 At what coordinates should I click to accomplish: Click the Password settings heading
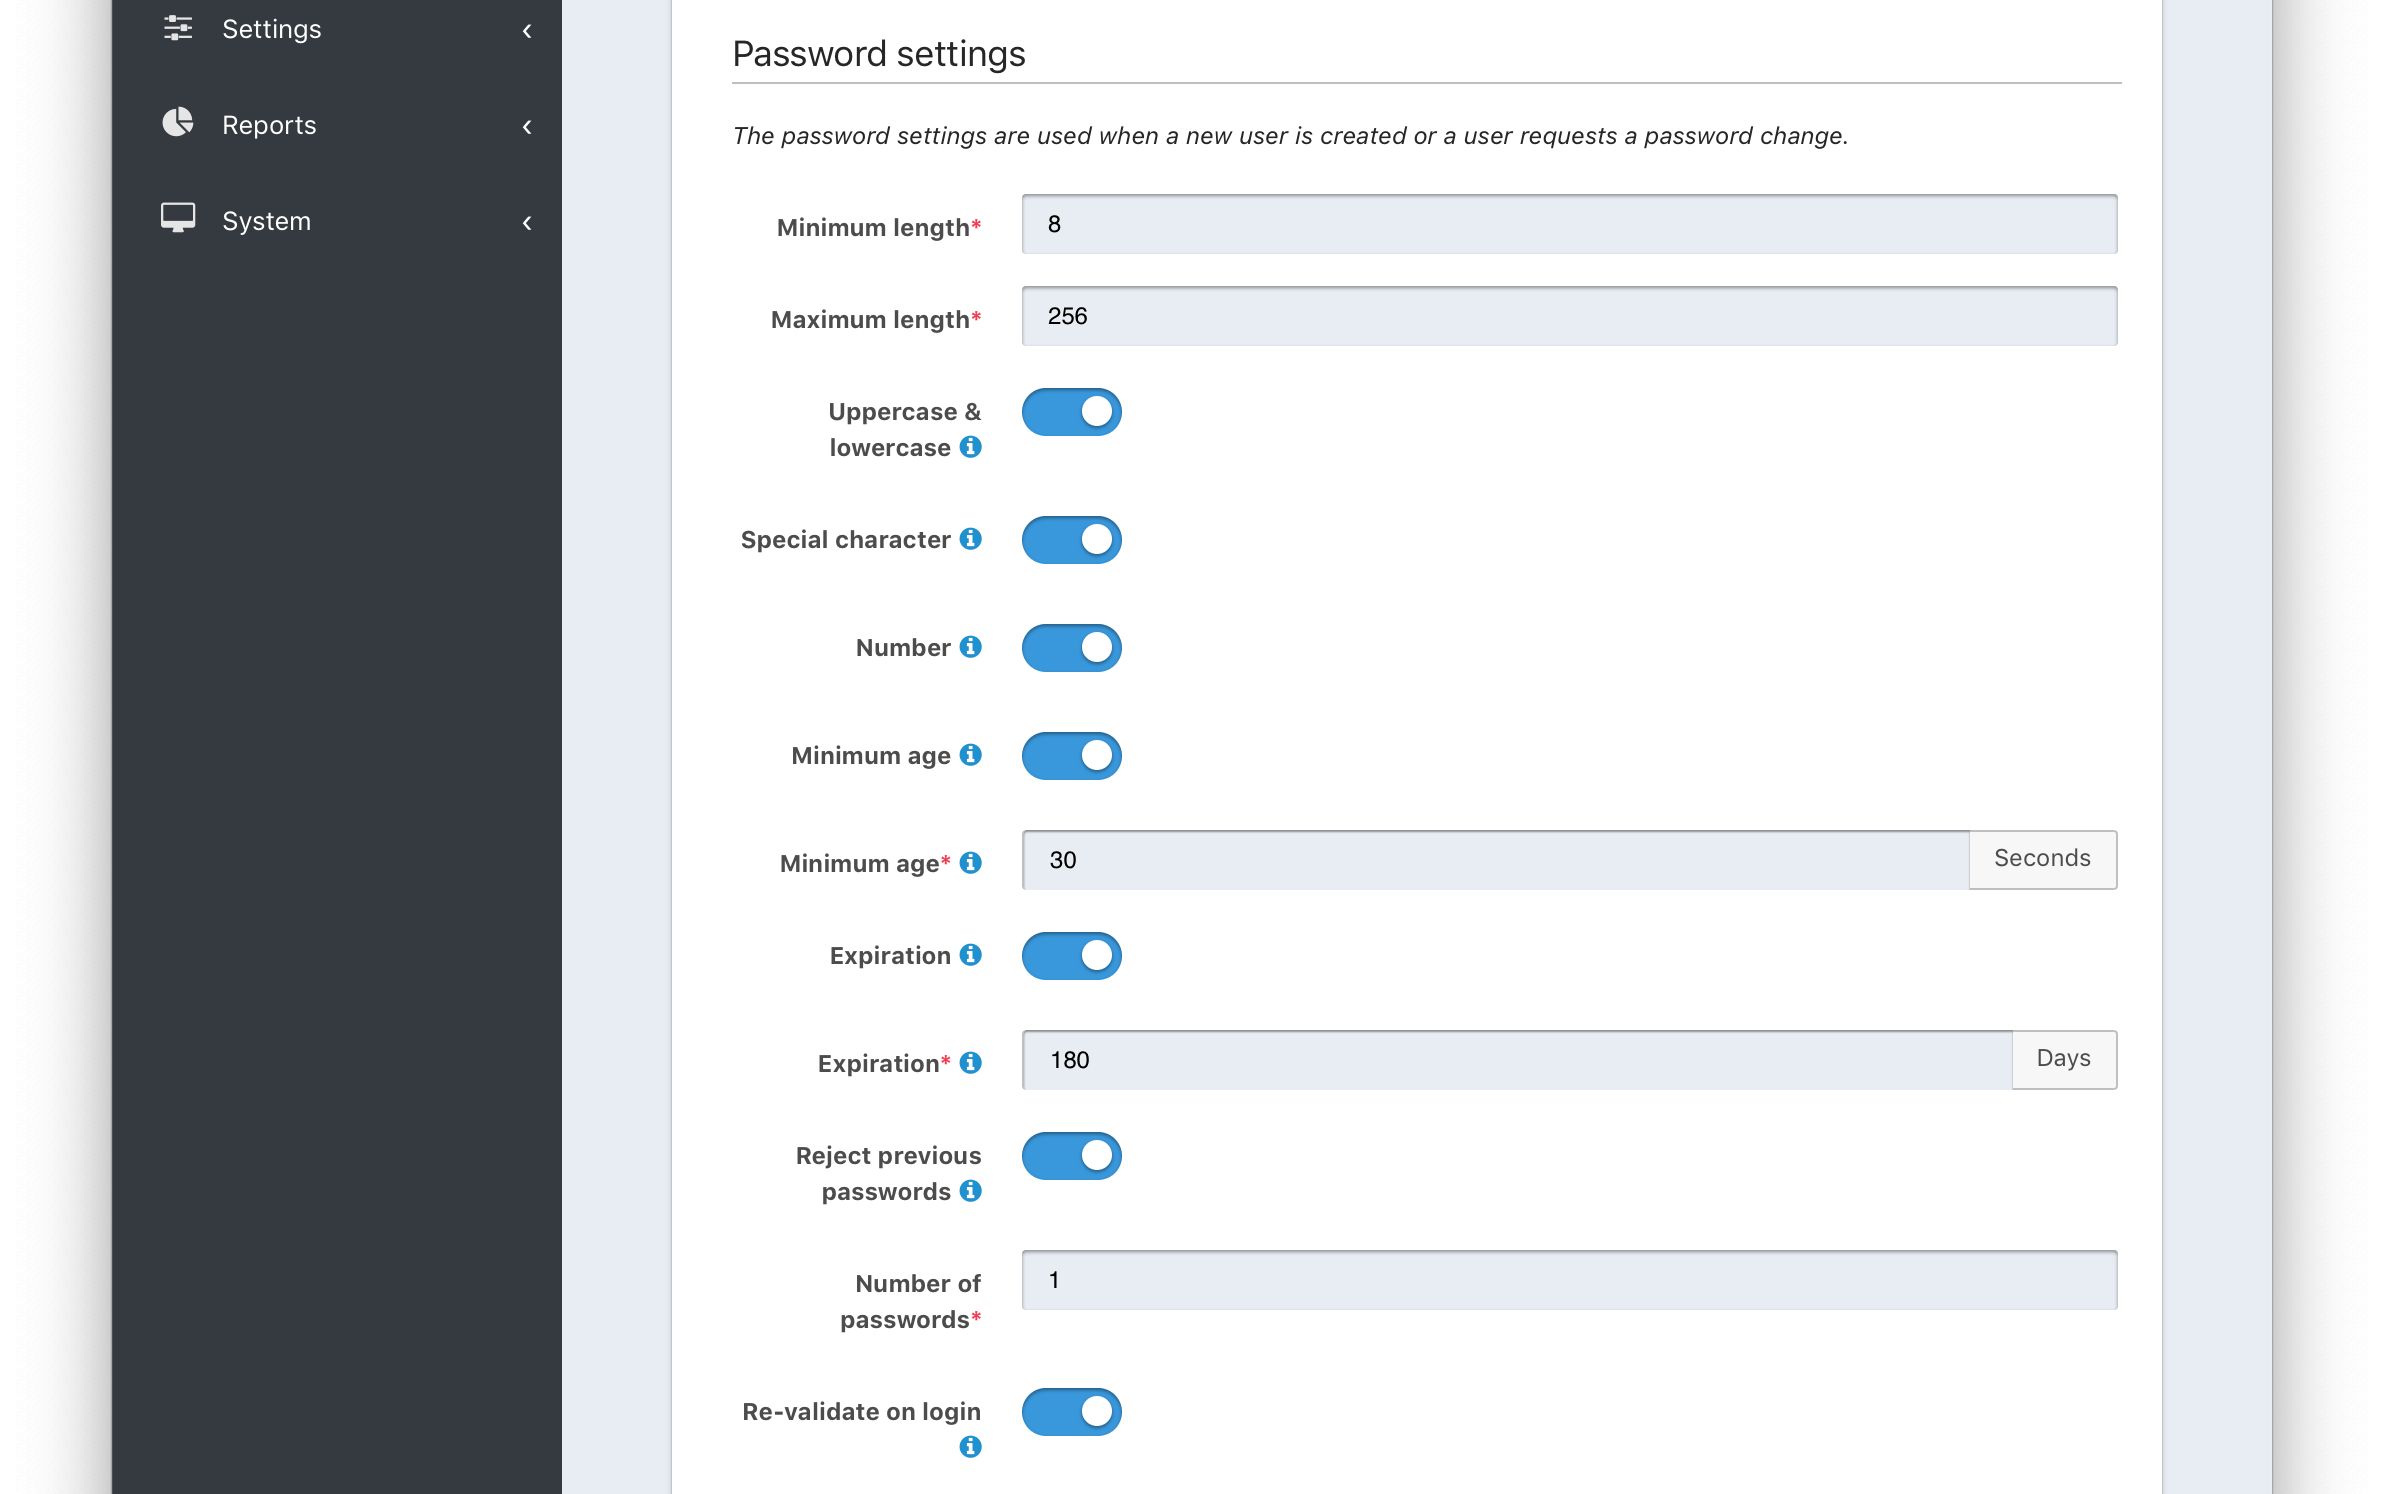(x=879, y=53)
